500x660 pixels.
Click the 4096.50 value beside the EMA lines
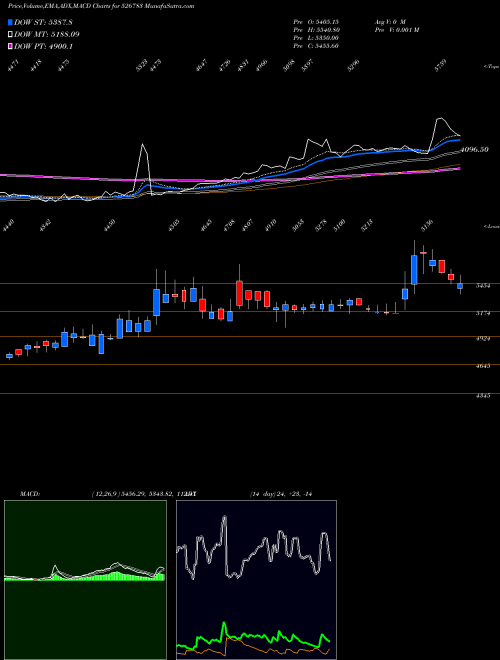point(474,149)
